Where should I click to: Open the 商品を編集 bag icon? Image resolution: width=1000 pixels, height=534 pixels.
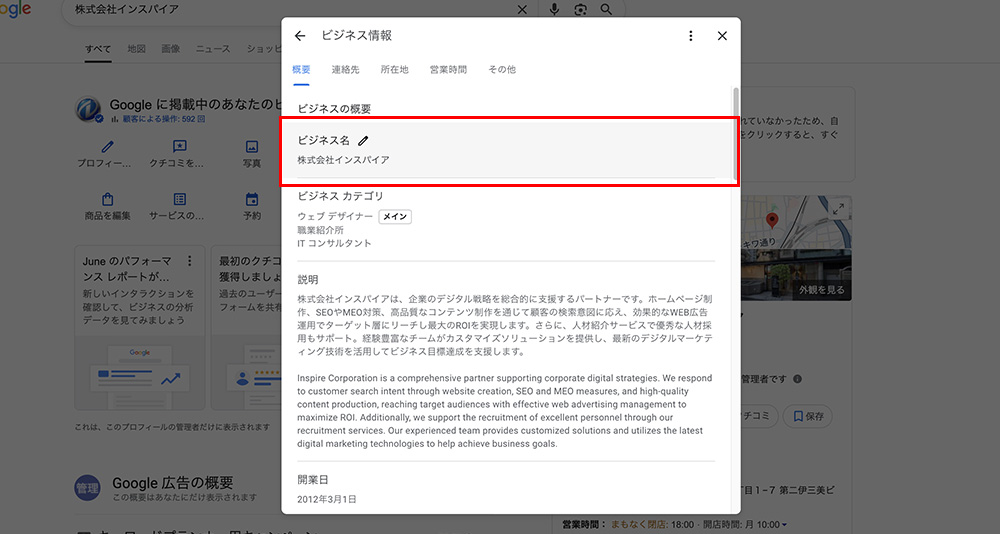coord(108,199)
